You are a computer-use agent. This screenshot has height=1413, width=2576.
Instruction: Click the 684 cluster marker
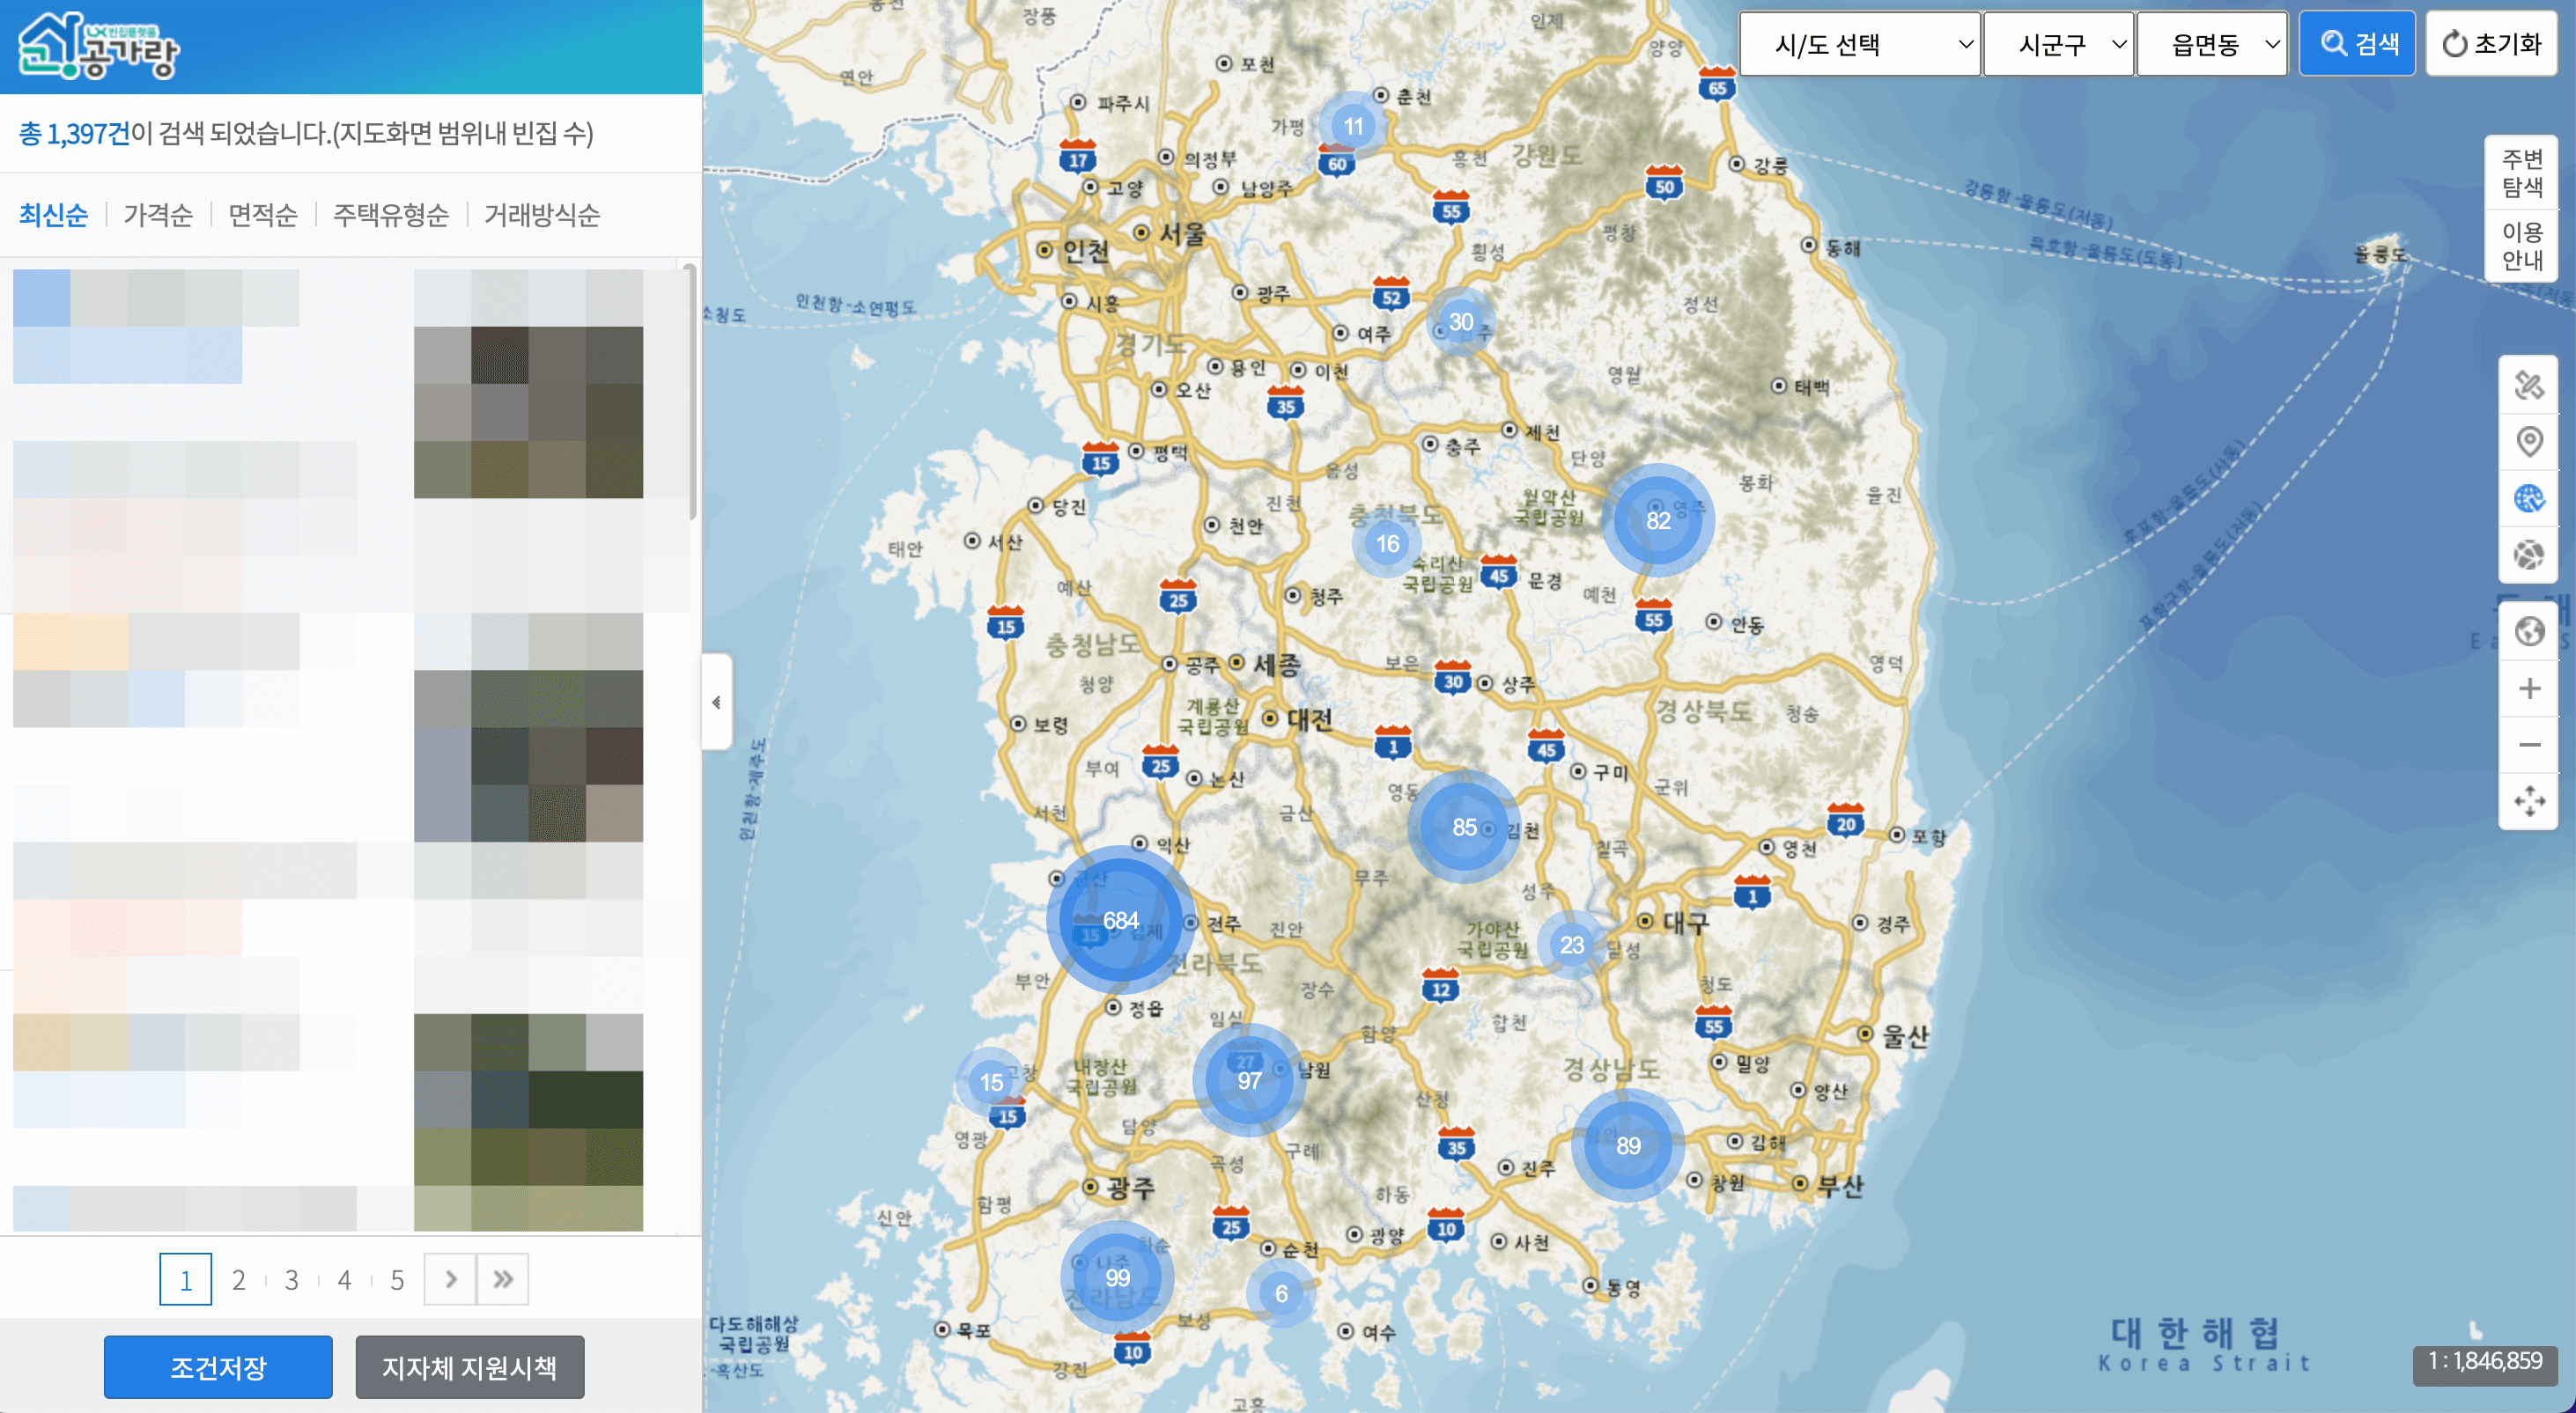(x=1120, y=920)
